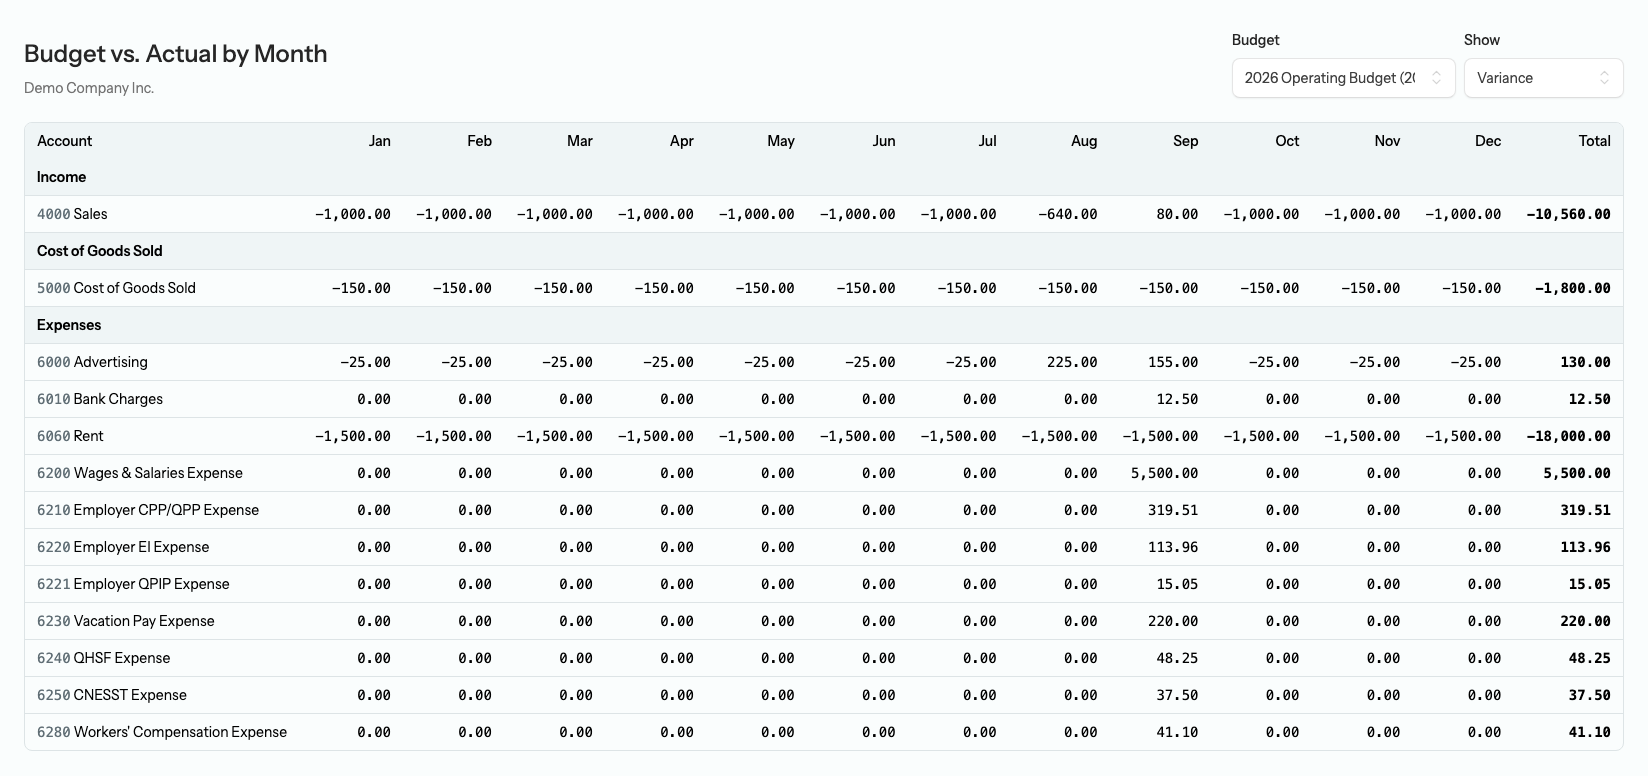This screenshot has height=776, width=1648.
Task: Select 6230 Vacation Pay Expense account
Action: [126, 621]
